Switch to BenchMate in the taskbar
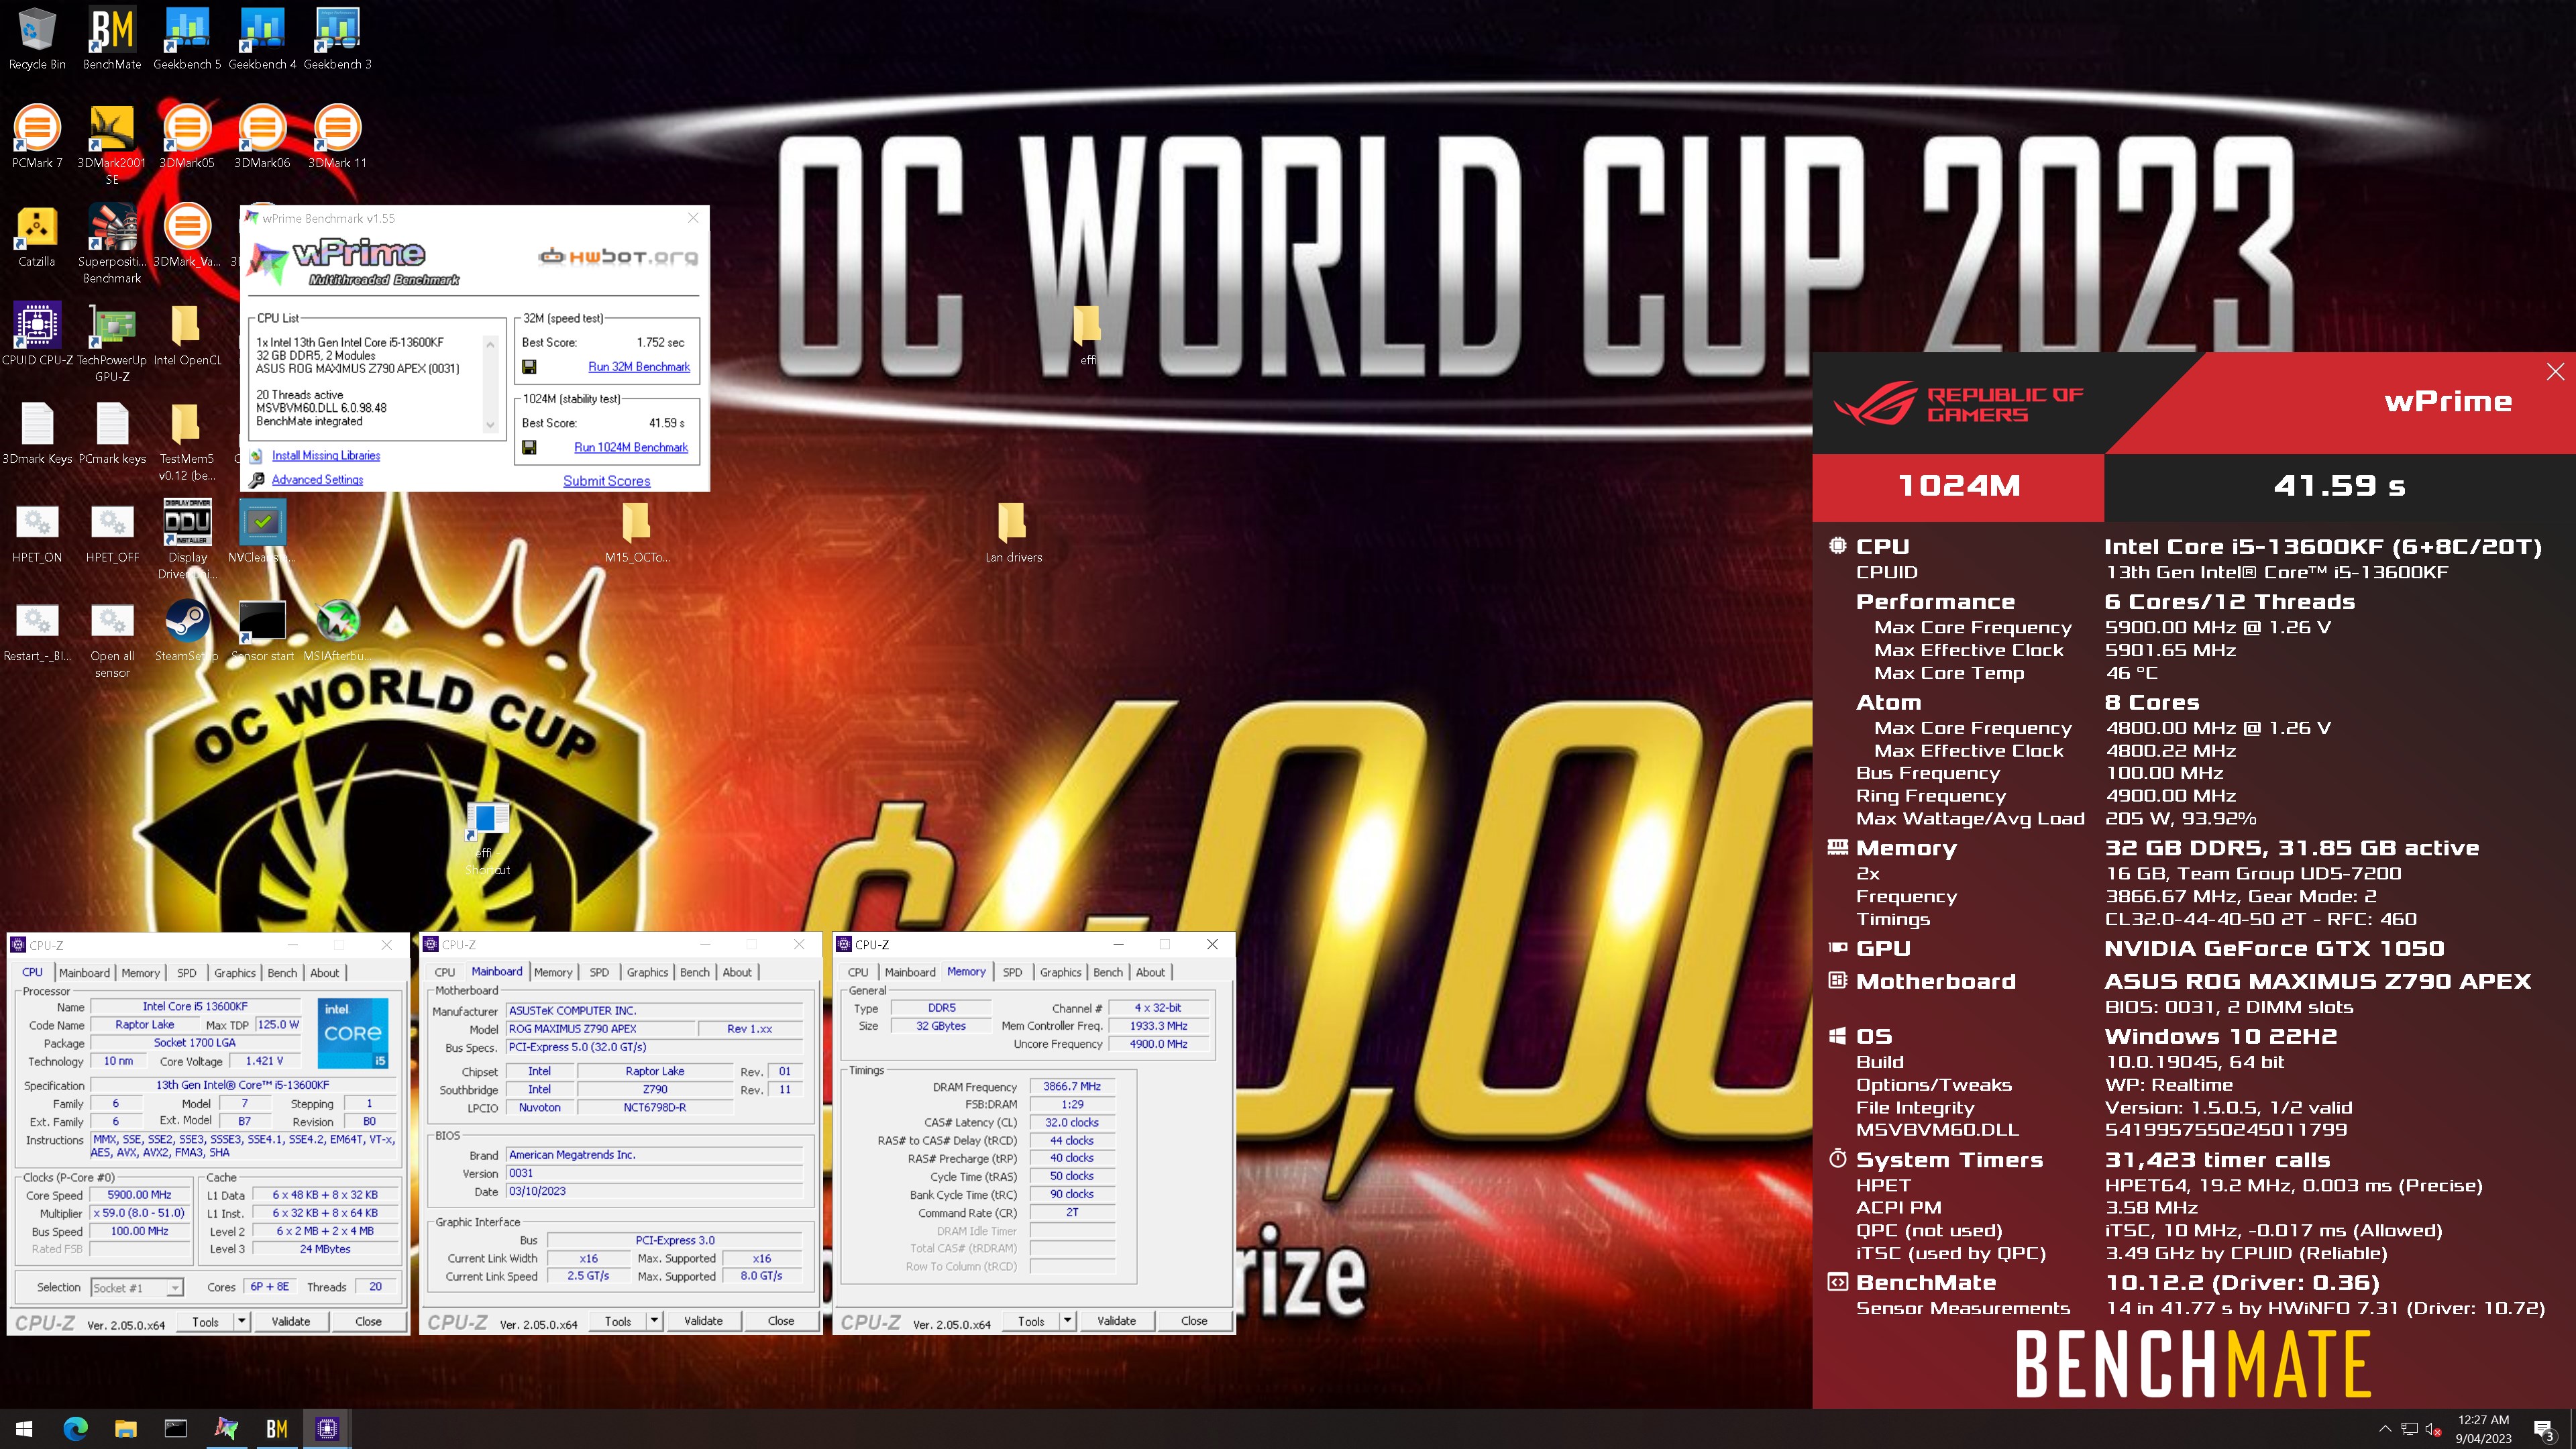Image resolution: width=2576 pixels, height=1449 pixels. pyautogui.click(x=277, y=1429)
